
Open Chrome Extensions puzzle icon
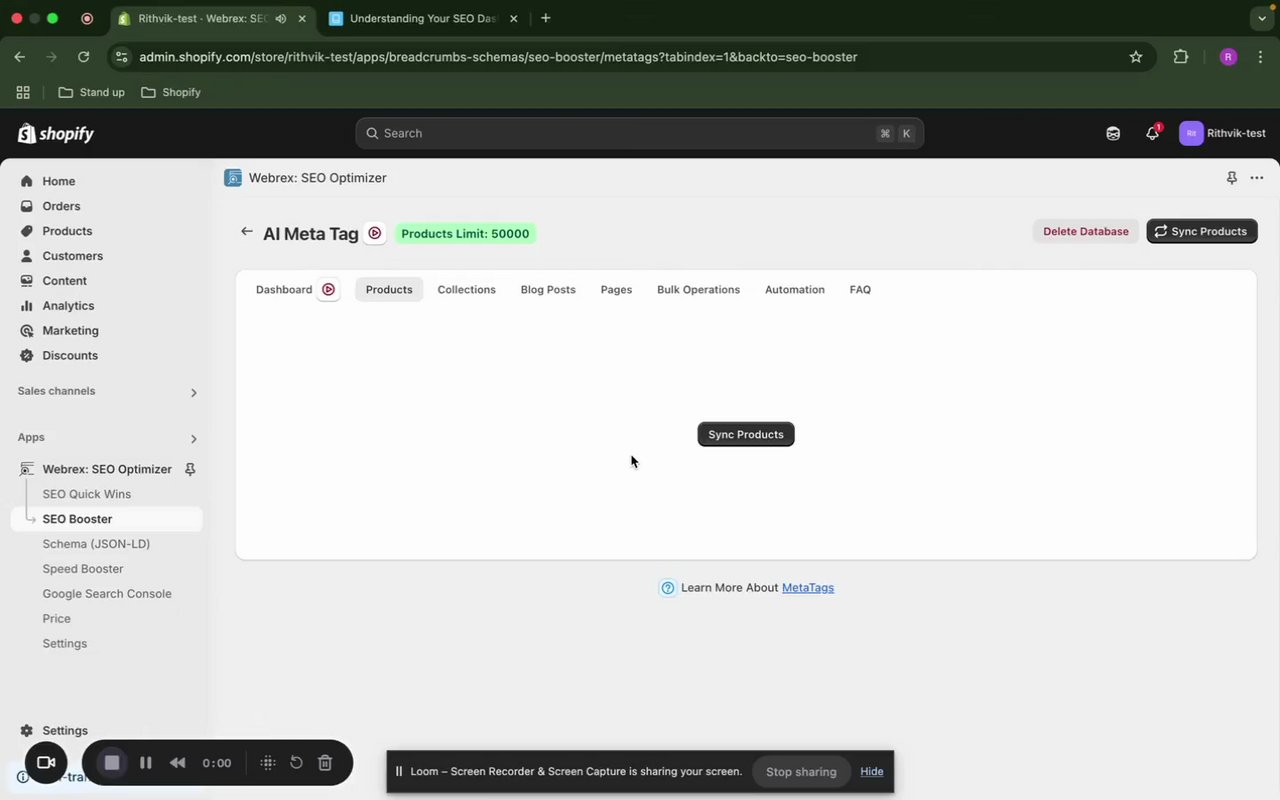(x=1181, y=57)
